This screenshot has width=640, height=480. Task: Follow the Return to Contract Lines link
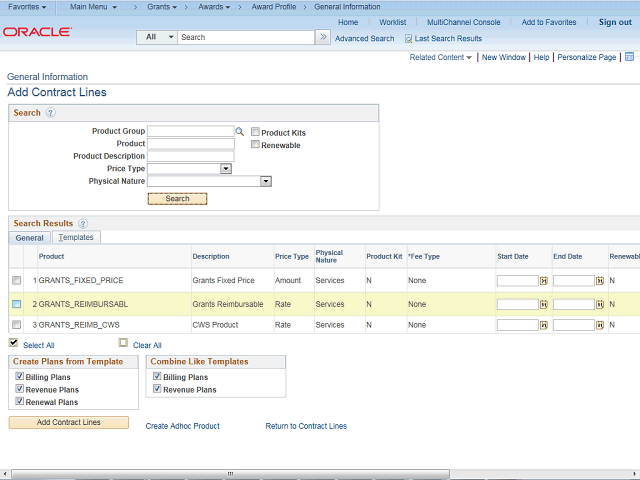[x=306, y=426]
